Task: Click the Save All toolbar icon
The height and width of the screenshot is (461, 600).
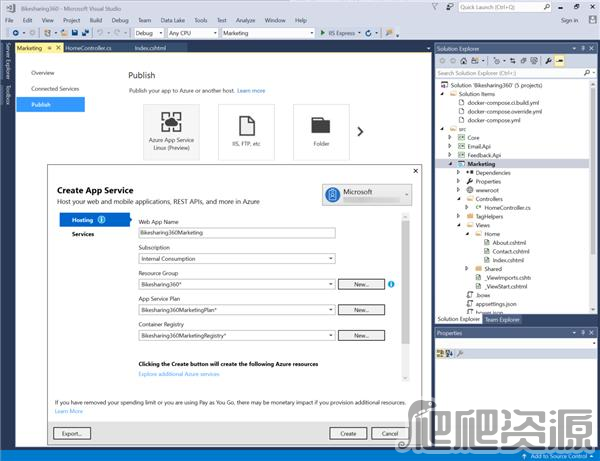Action: tap(85, 33)
